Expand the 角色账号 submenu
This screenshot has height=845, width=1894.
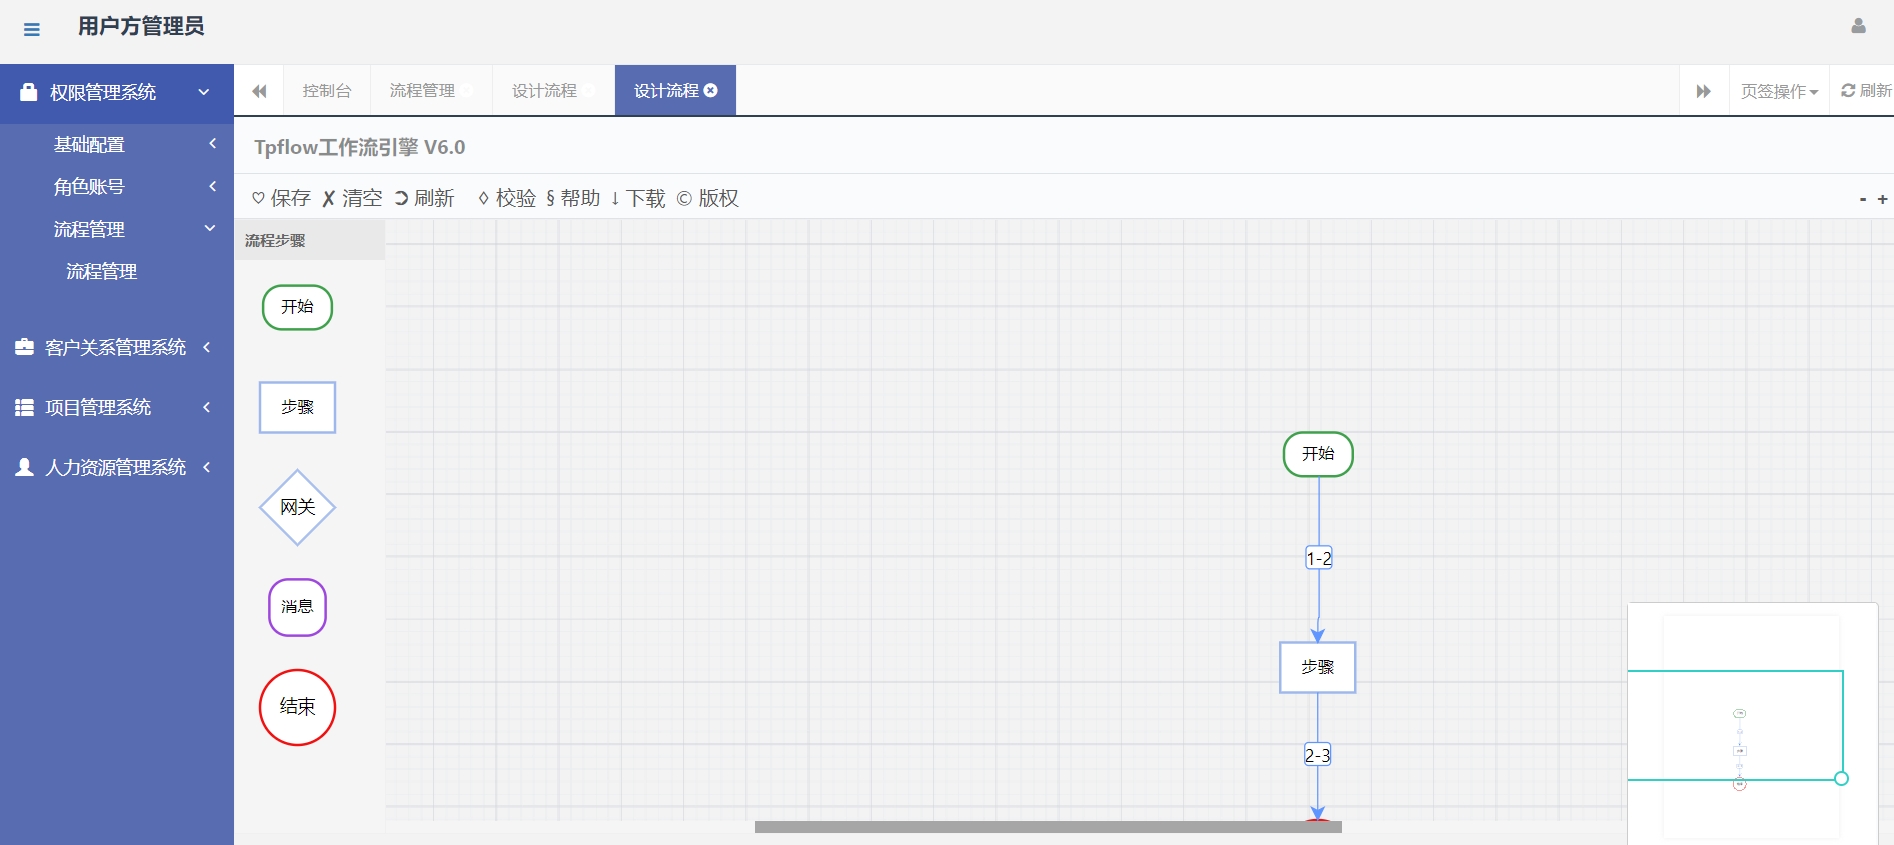[x=117, y=186]
